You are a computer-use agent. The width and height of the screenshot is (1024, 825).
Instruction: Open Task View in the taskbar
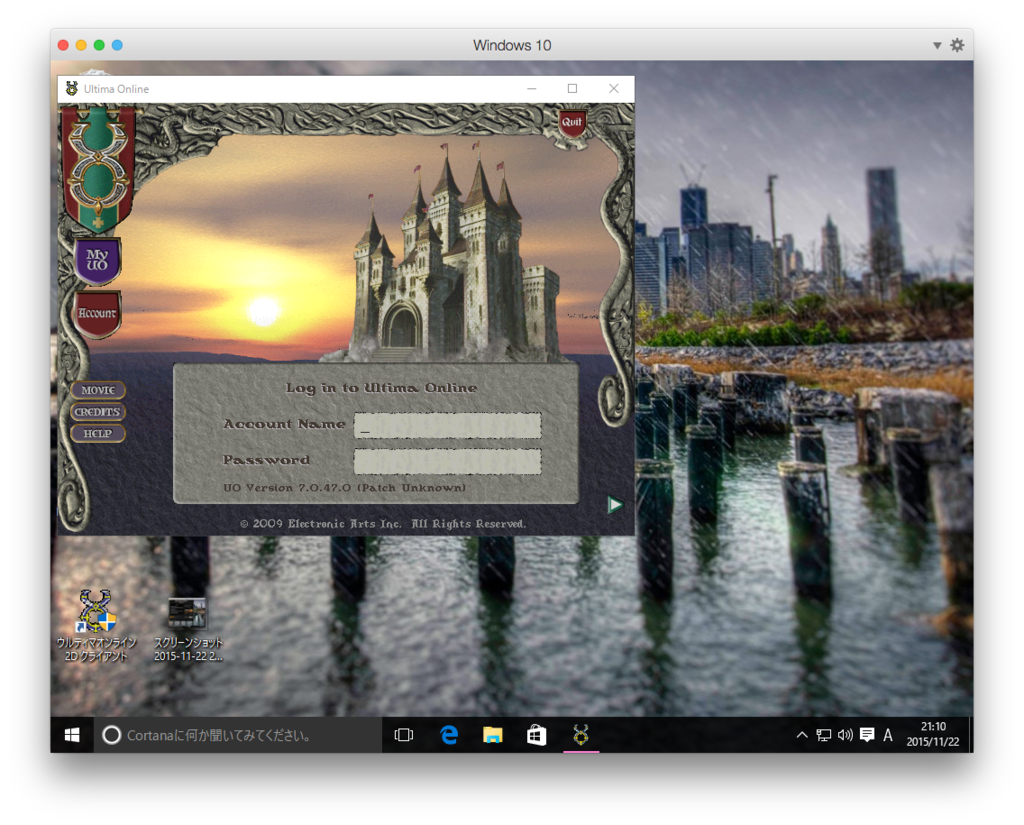404,736
